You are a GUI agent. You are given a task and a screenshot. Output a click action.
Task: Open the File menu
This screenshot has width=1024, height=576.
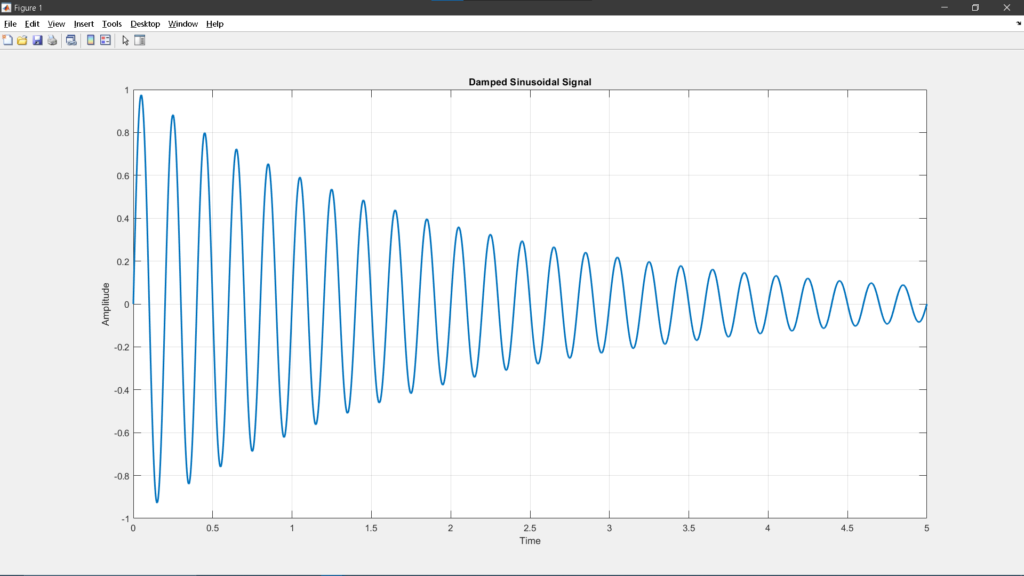[10, 23]
